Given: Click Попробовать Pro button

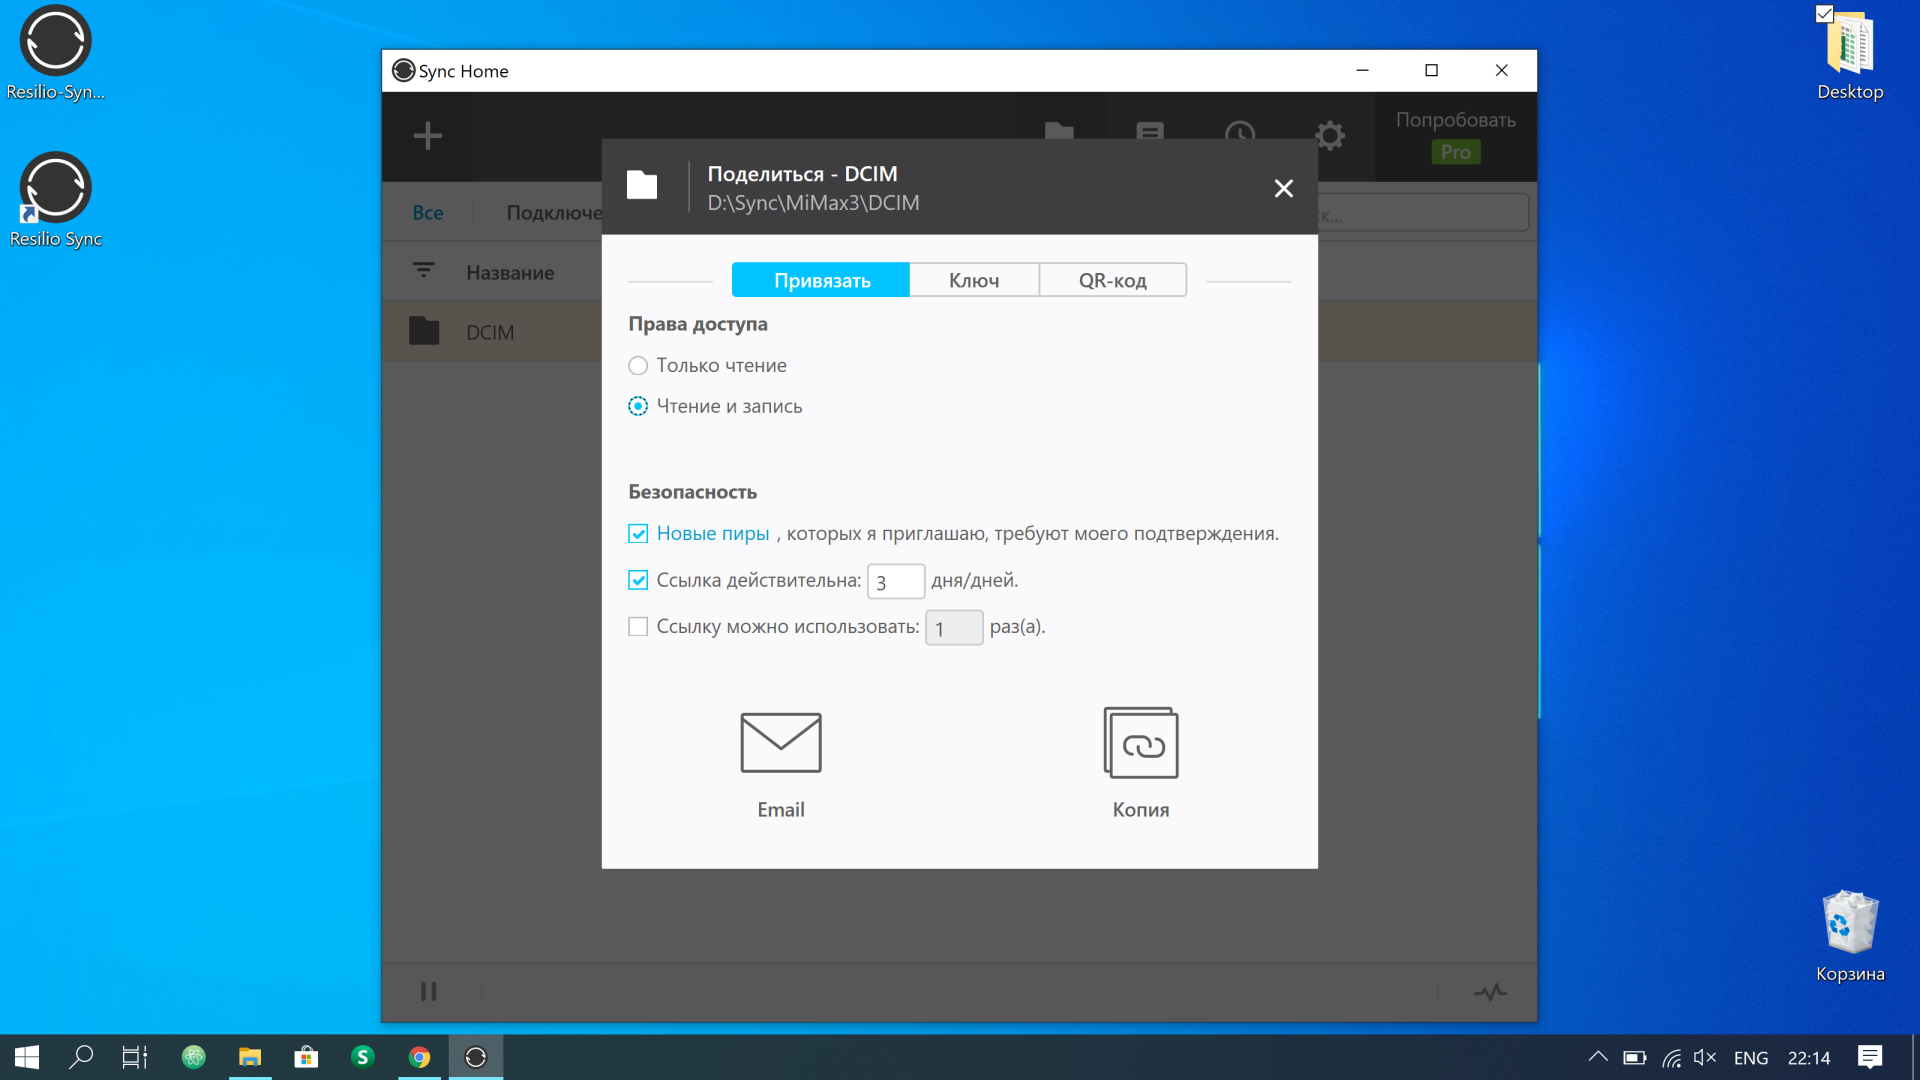Looking at the screenshot, I should (x=1455, y=136).
